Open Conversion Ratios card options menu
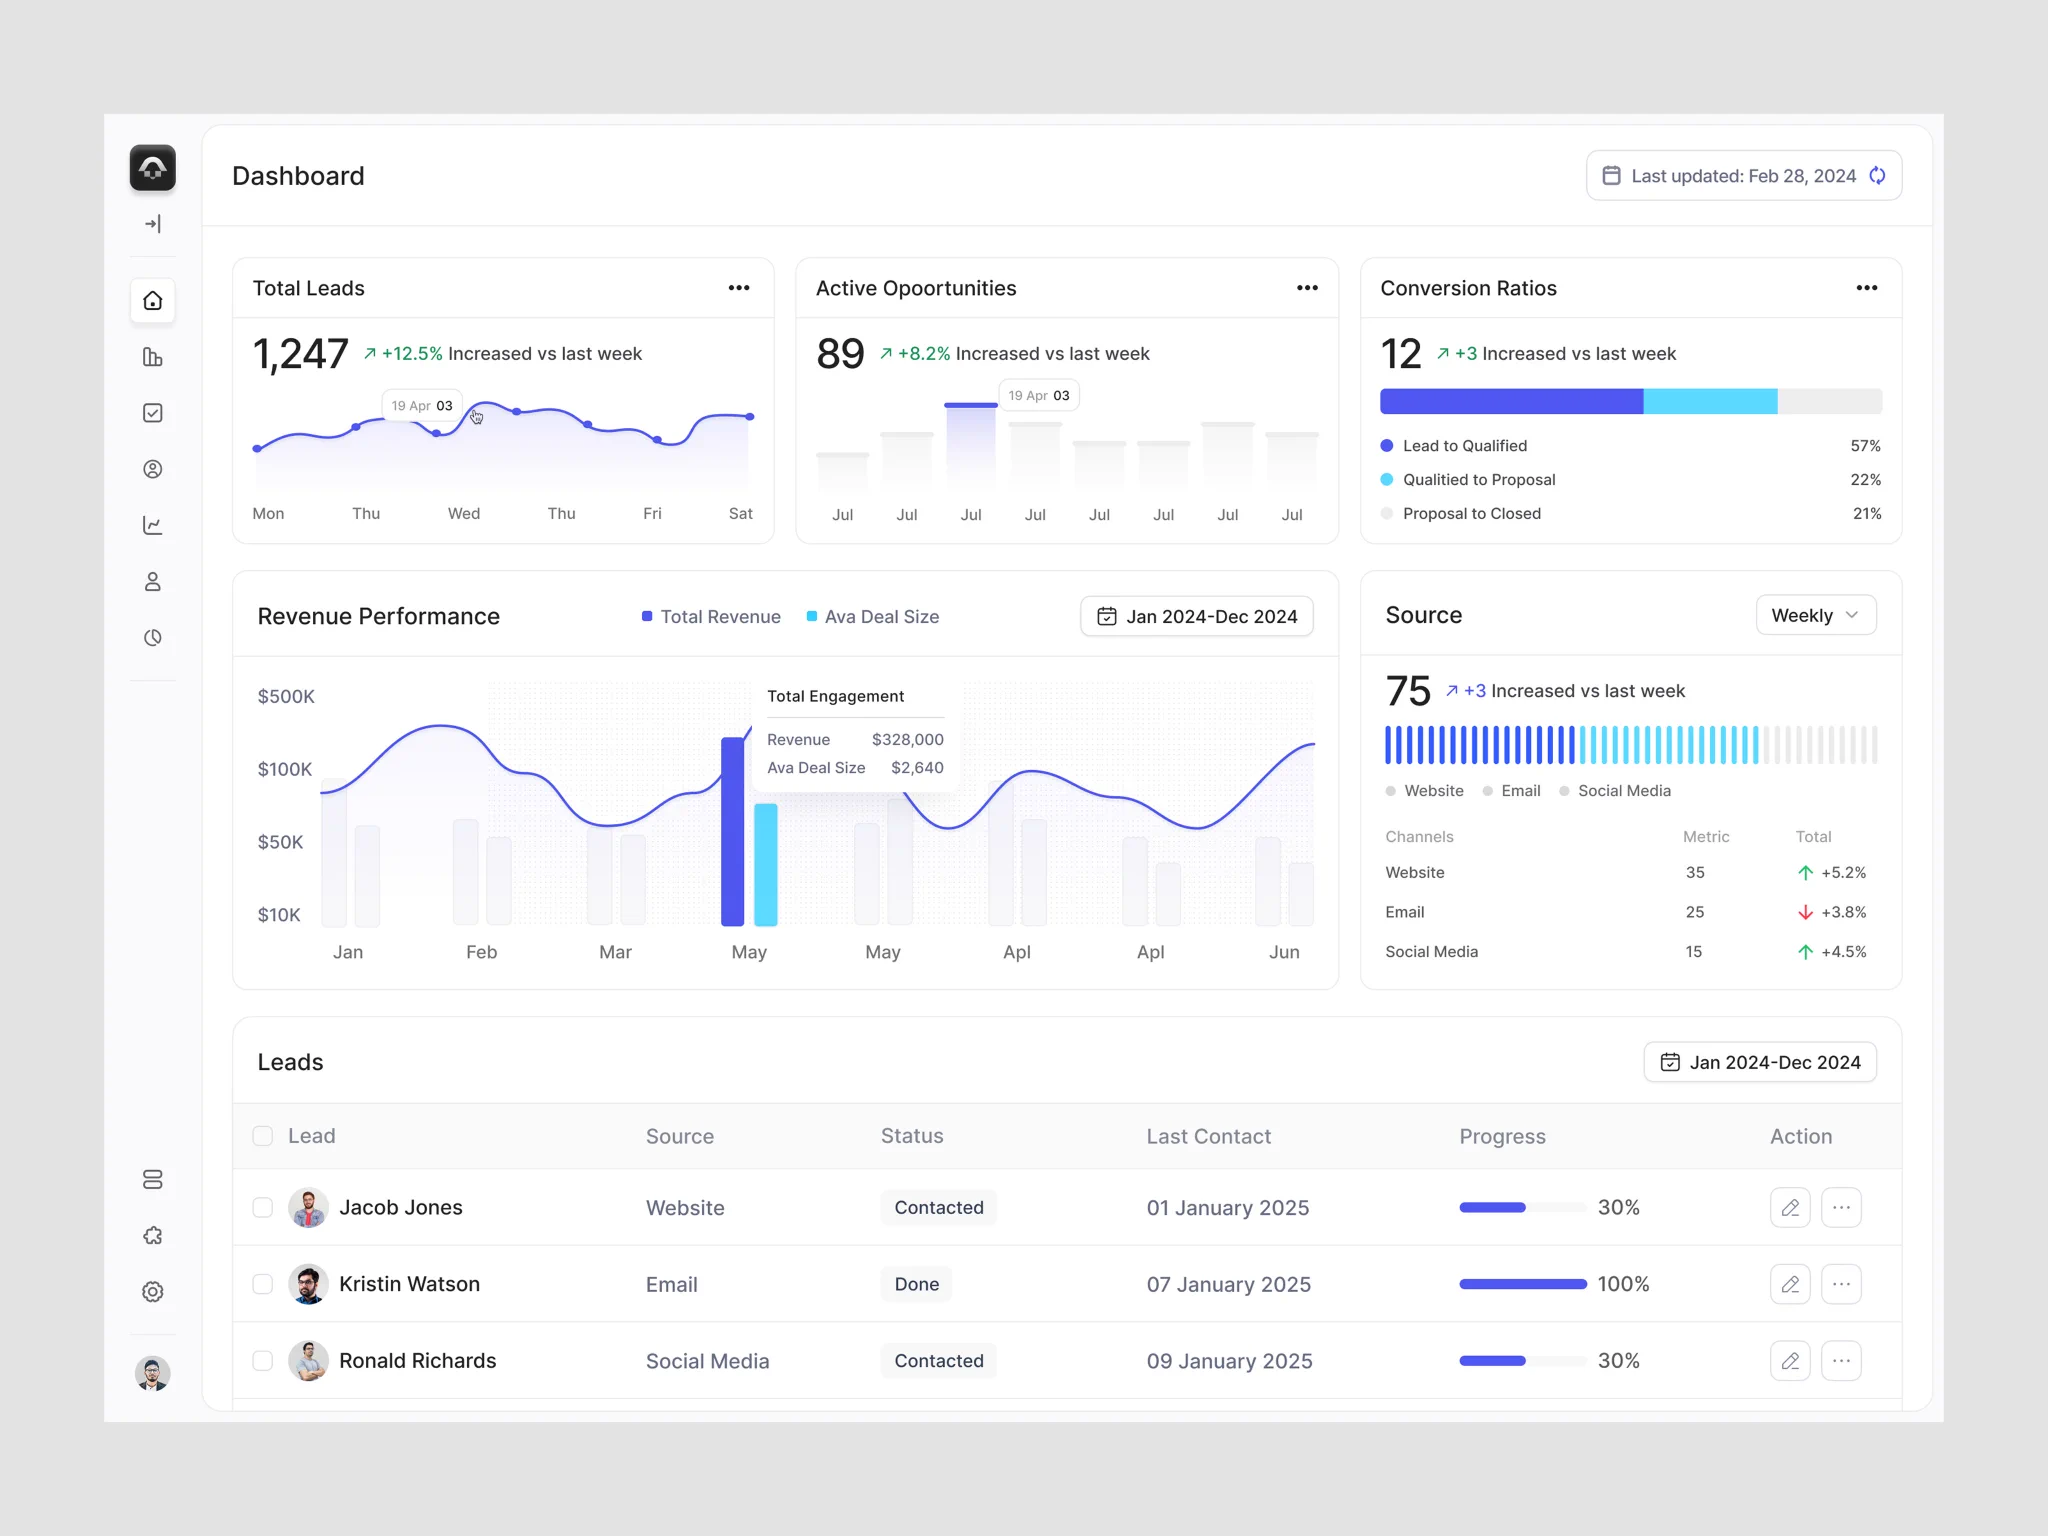This screenshot has height=1536, width=2048. 1867,288
